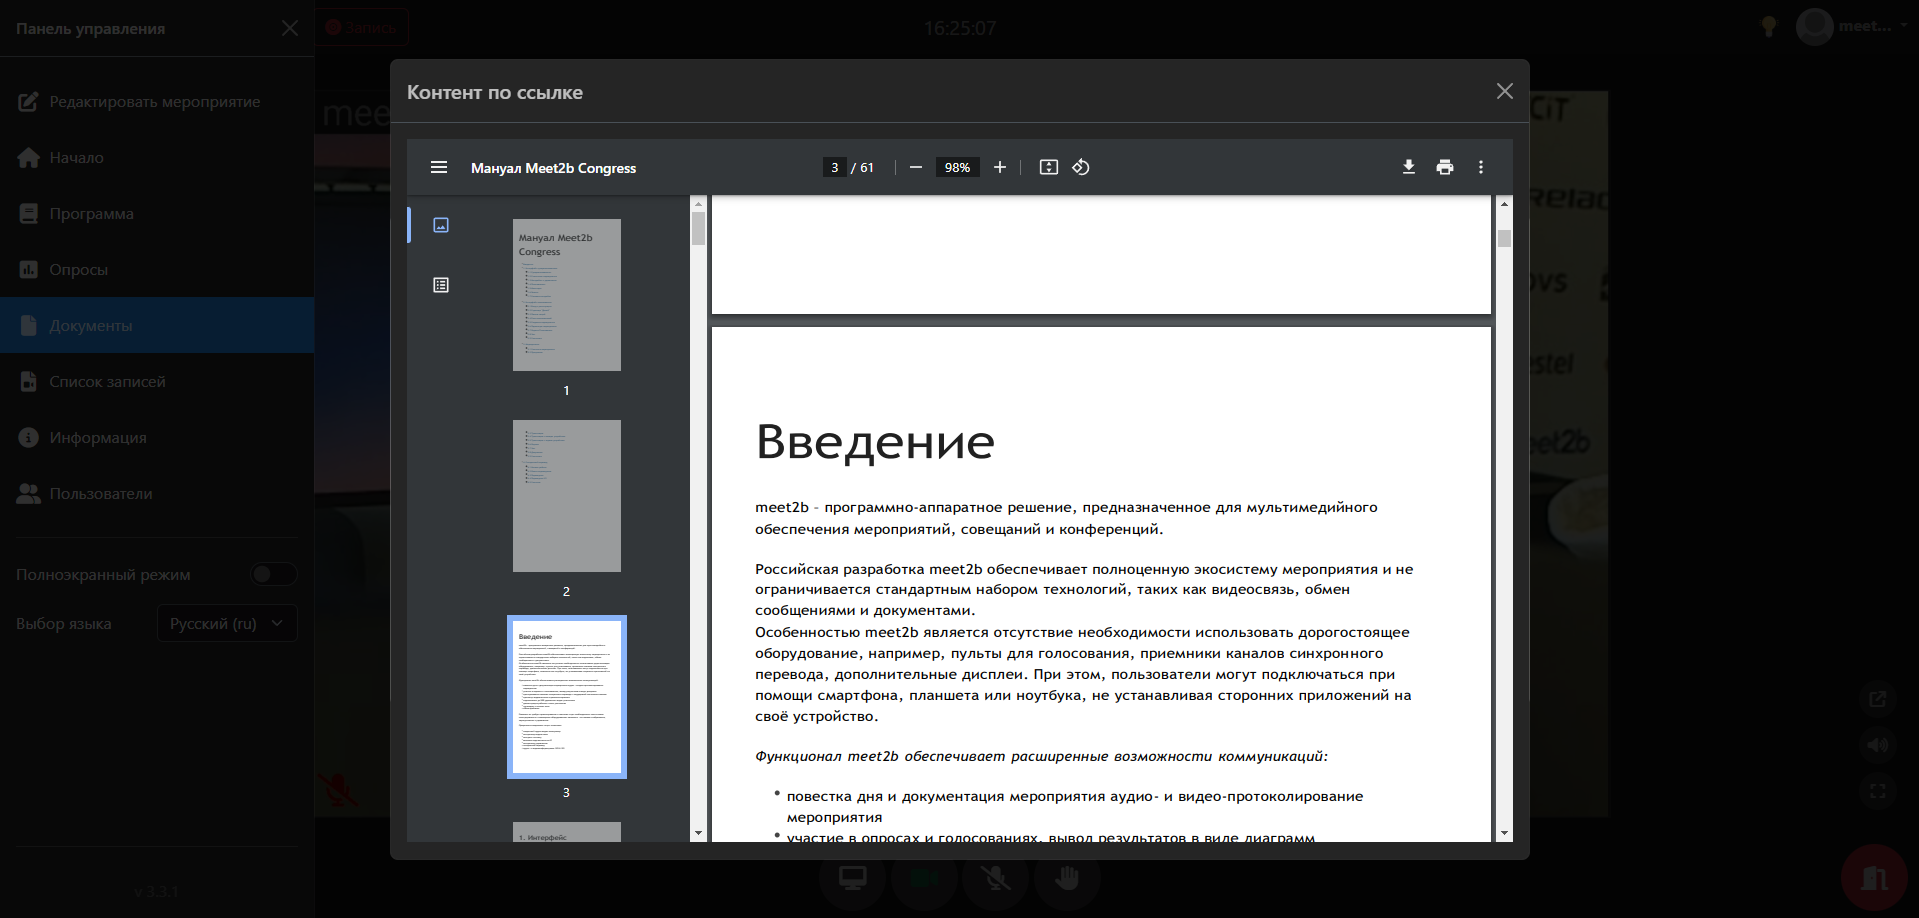Raise hand using the hand icon

click(1067, 879)
